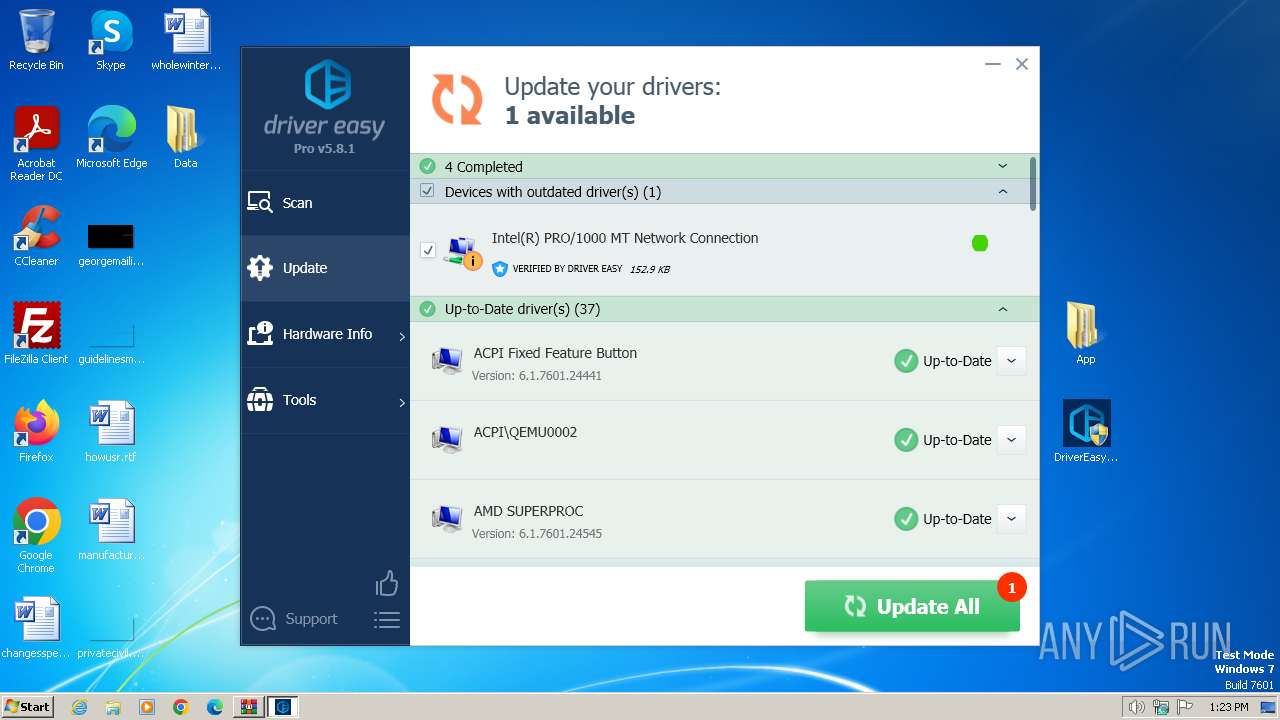Image resolution: width=1280 pixels, height=720 pixels.
Task: Click the green status indicator for Intel driver
Action: 980,243
